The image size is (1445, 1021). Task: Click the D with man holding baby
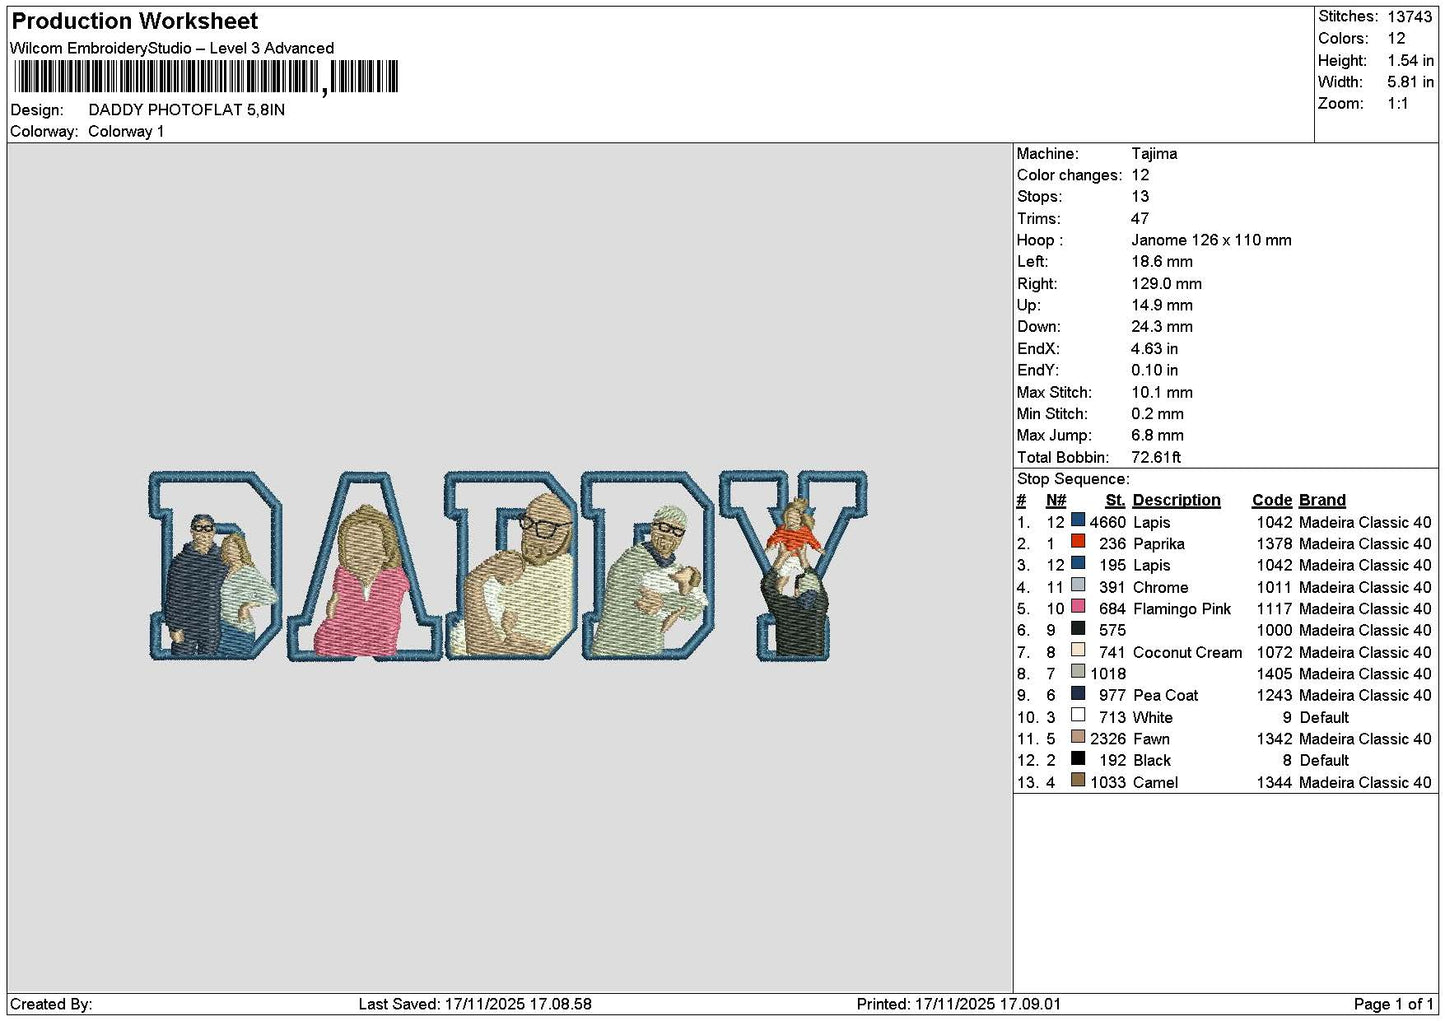tap(649, 566)
